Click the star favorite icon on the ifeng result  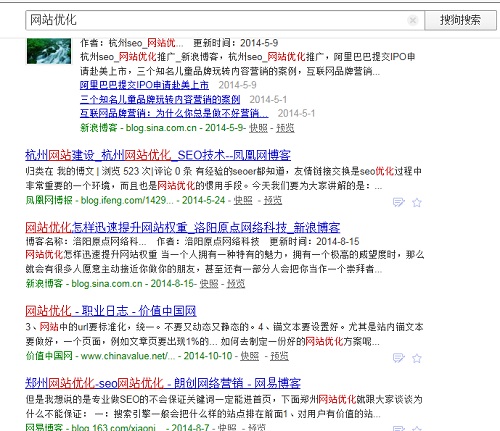click(x=417, y=202)
